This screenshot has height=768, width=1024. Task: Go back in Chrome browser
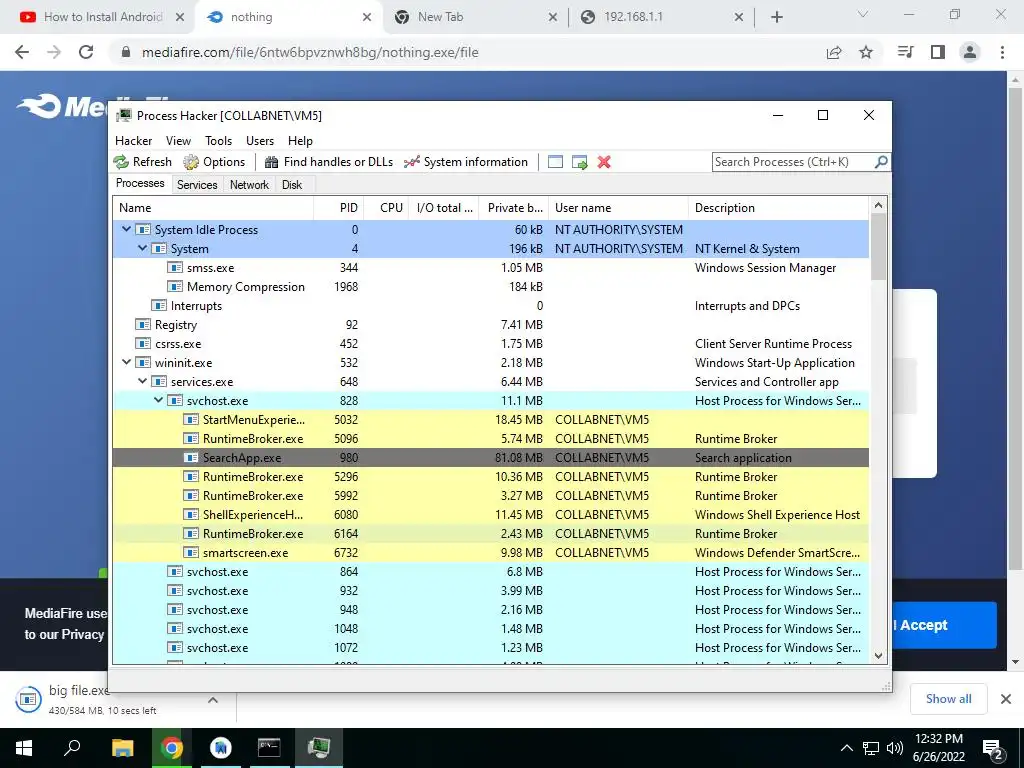[x=22, y=52]
